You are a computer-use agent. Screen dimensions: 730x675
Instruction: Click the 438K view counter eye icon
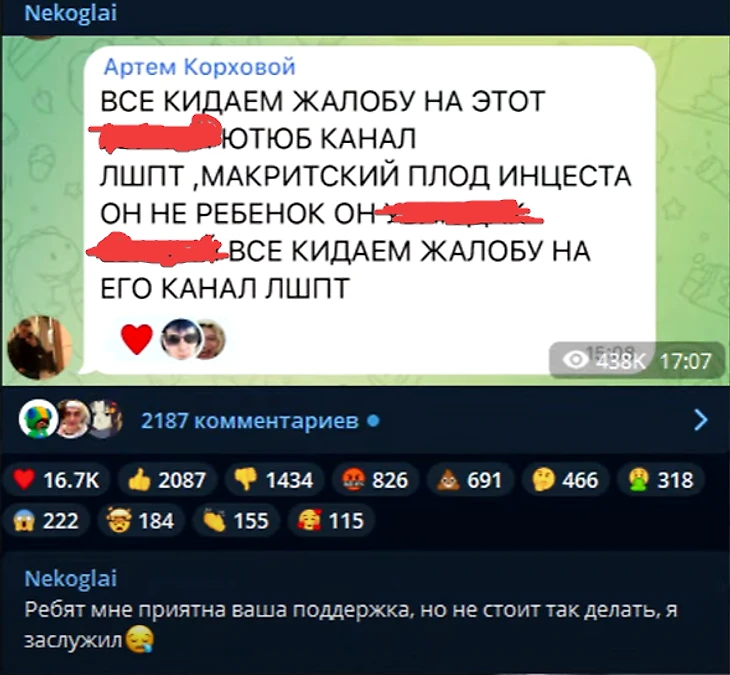click(x=575, y=360)
